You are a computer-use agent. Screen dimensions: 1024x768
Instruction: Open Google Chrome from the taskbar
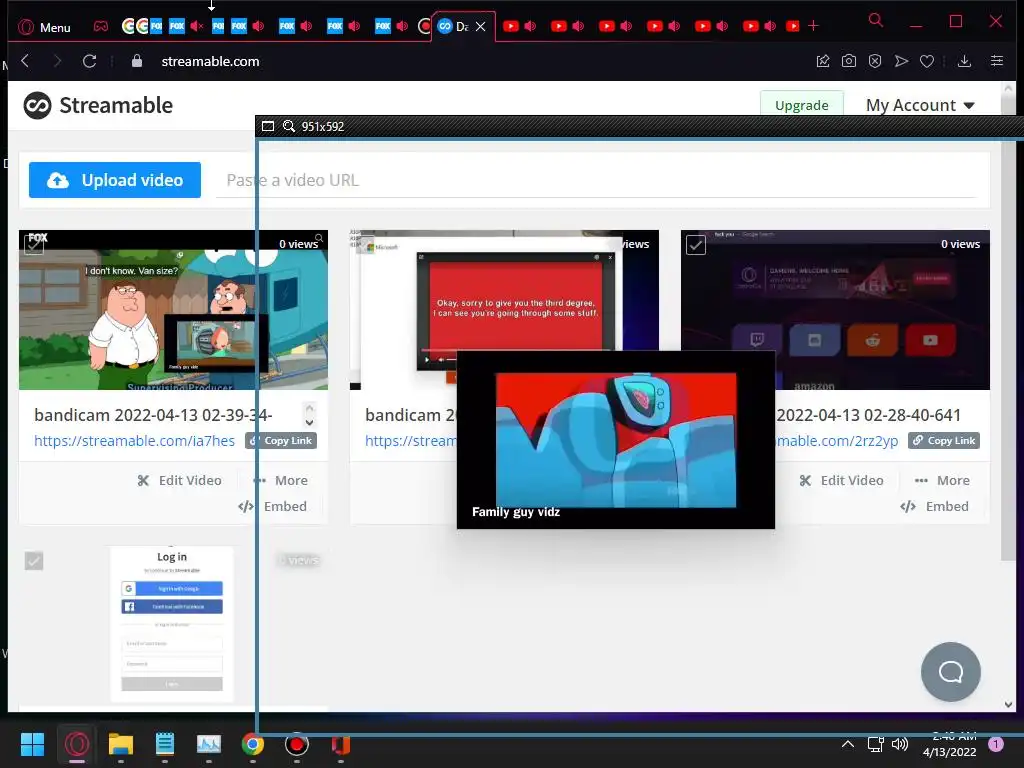pyautogui.click(x=253, y=744)
